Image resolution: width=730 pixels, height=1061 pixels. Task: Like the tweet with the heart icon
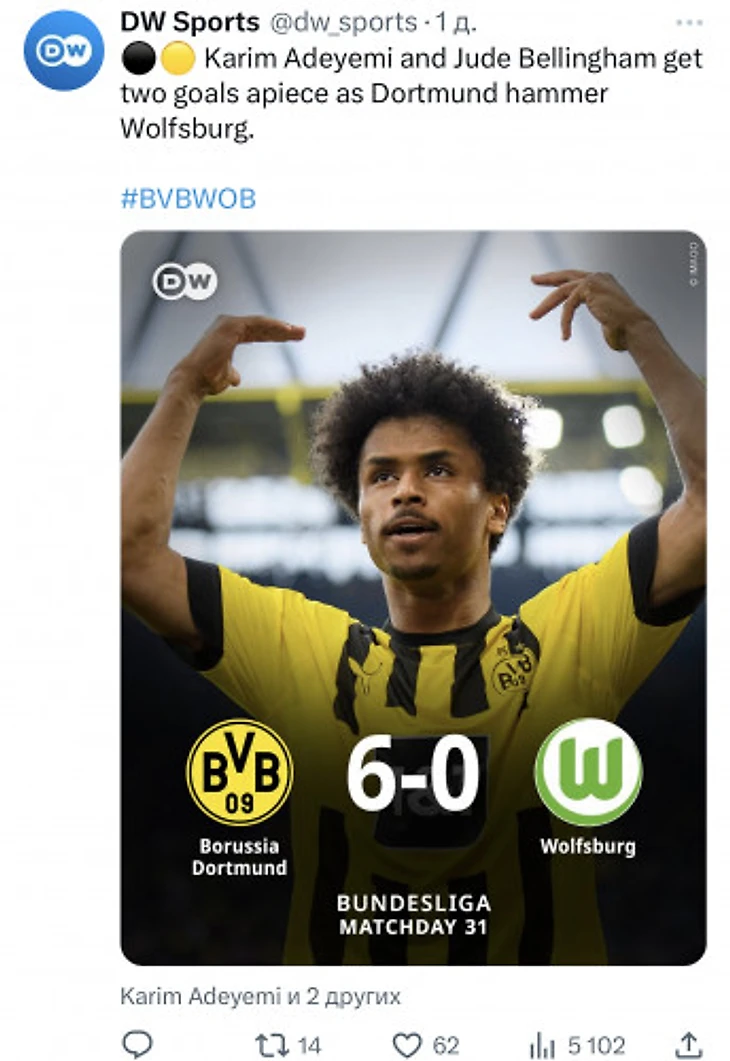407,1045
